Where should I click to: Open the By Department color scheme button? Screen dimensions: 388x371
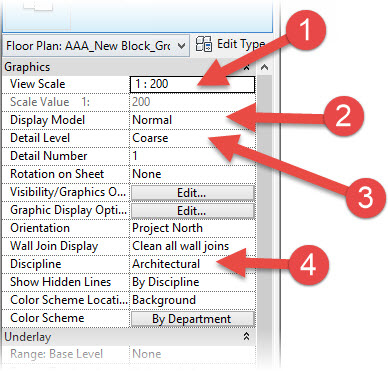click(x=193, y=319)
